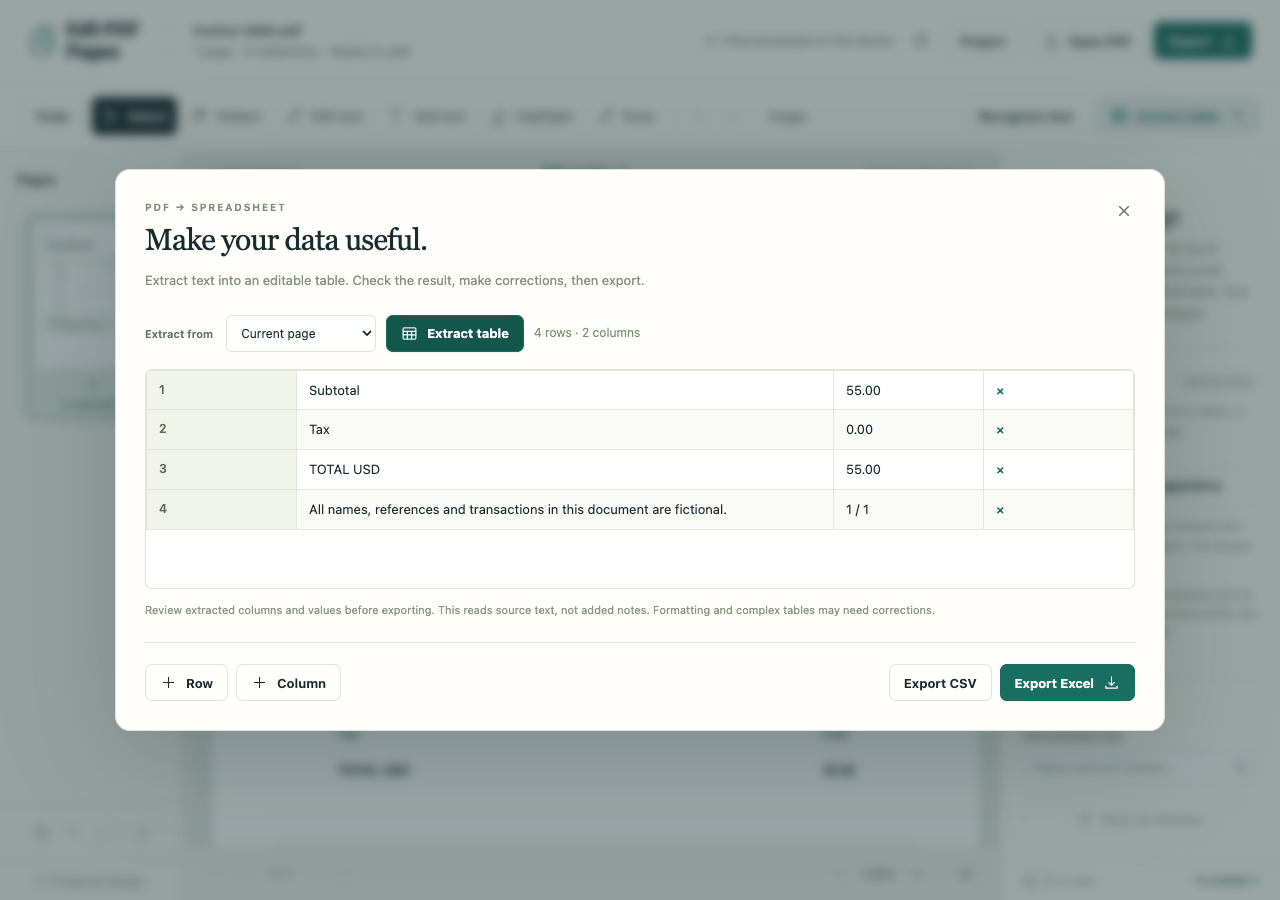
Task: Select the '1 / 1' cell
Action: pos(908,510)
